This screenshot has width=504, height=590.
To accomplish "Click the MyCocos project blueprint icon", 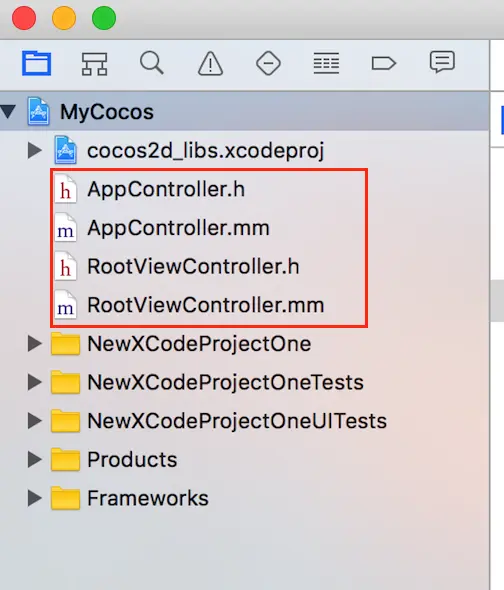I will click(x=38, y=111).
